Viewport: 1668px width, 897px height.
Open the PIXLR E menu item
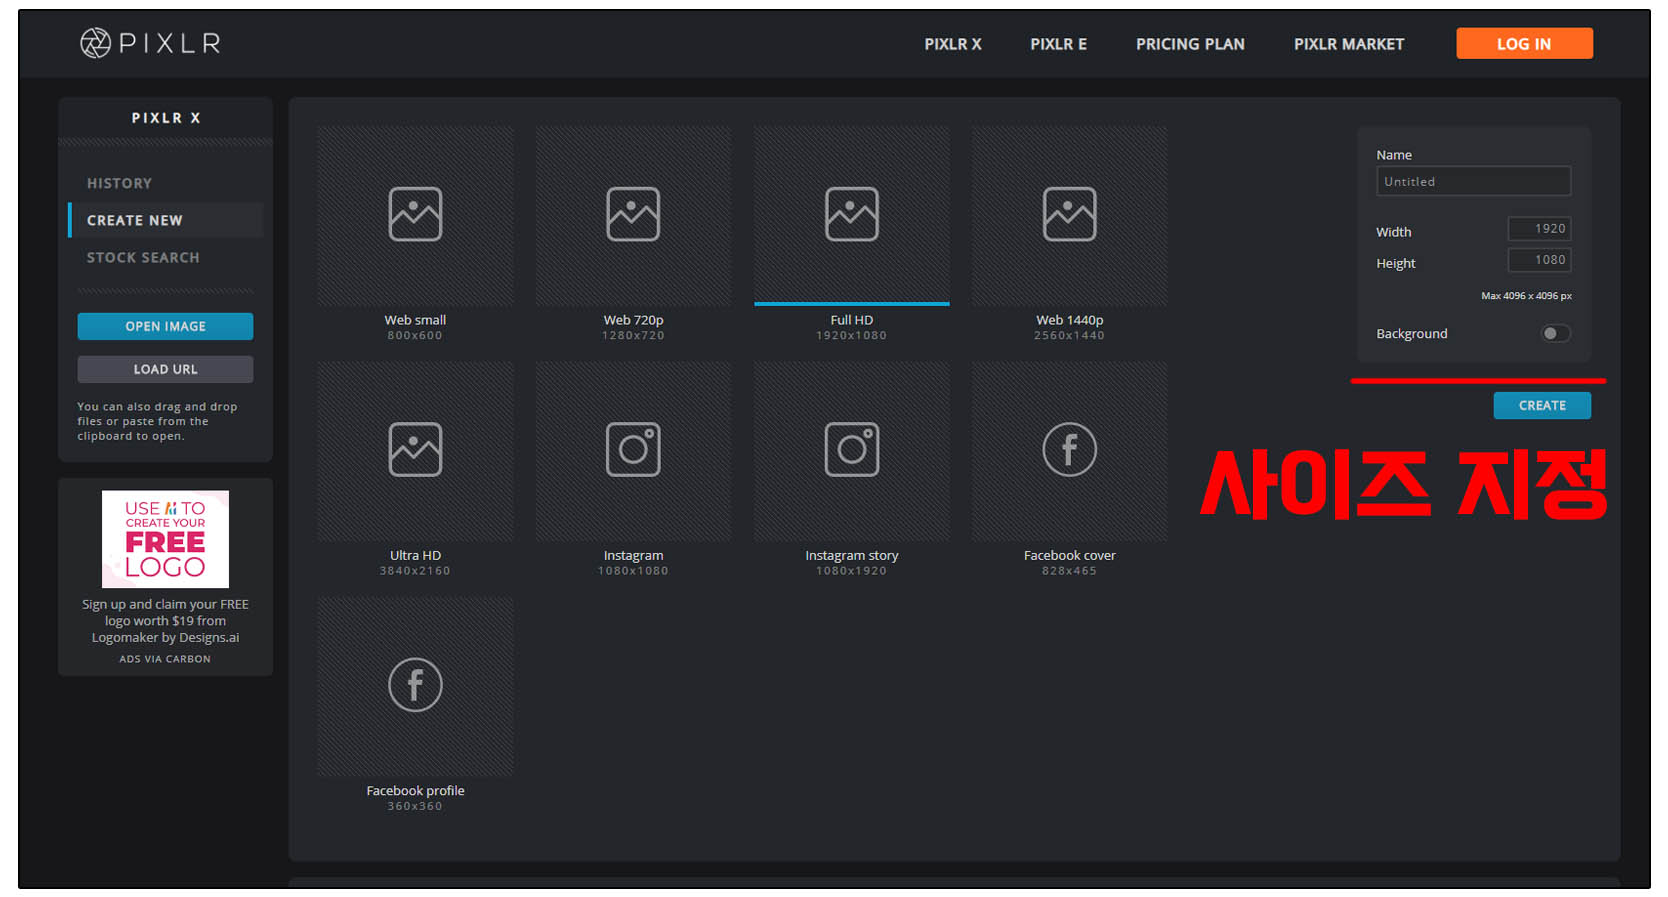pyautogui.click(x=1059, y=44)
